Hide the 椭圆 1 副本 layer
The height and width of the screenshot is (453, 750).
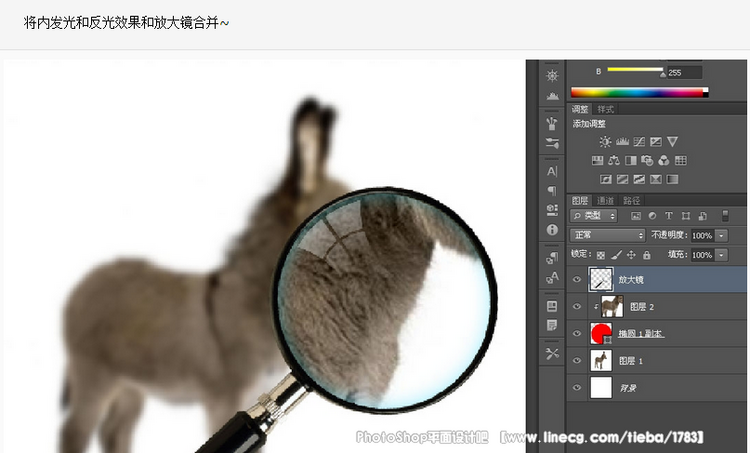[577, 333]
